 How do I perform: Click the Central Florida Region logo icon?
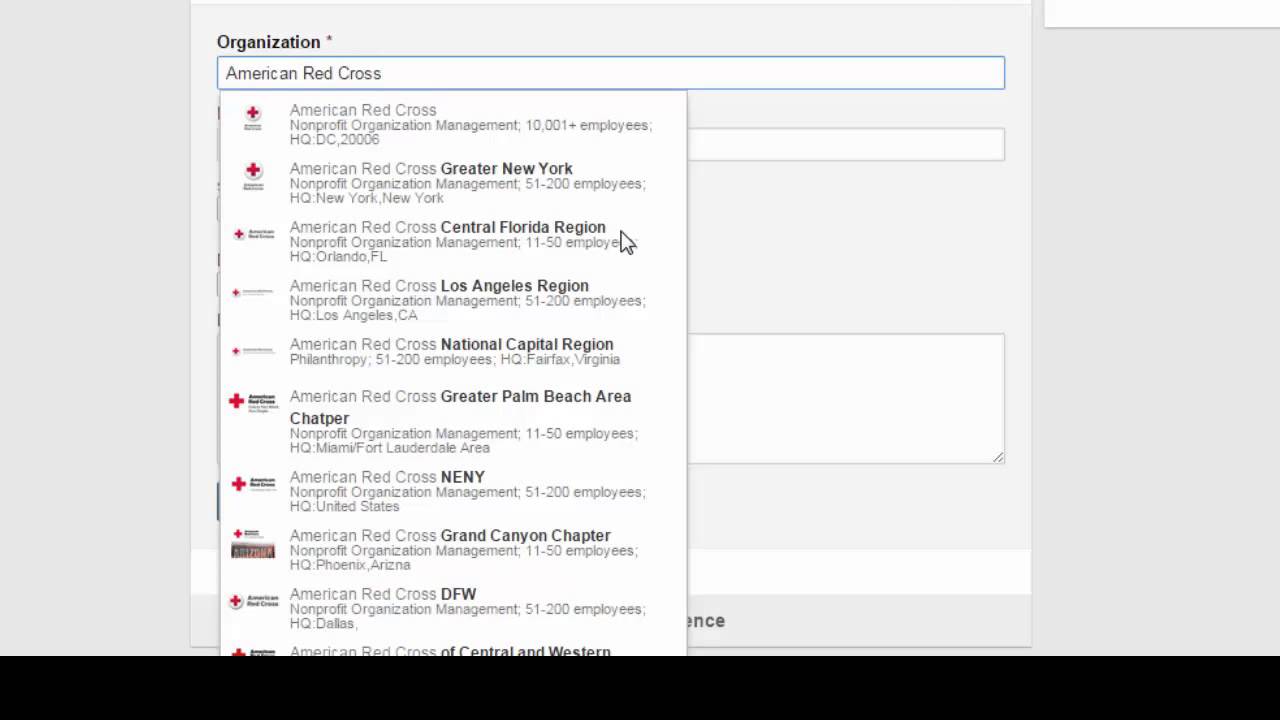(253, 234)
